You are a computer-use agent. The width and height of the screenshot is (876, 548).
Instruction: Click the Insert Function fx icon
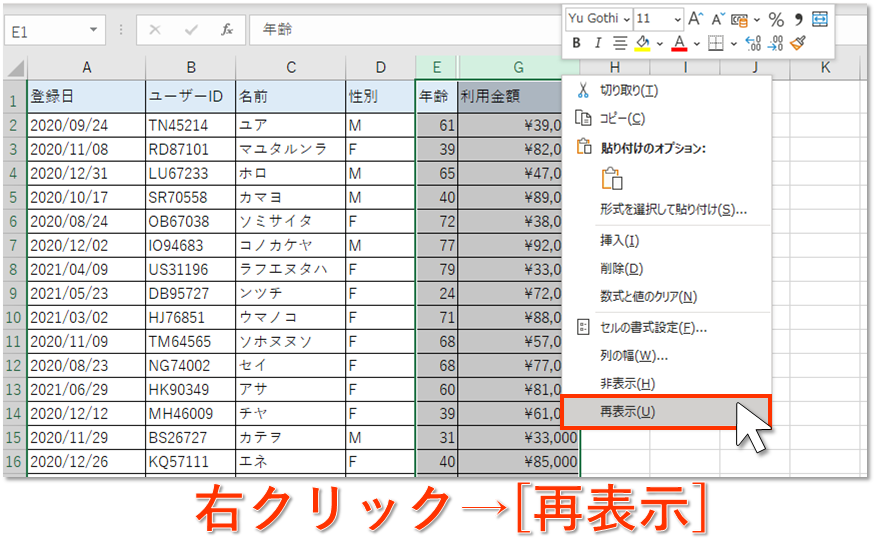[x=226, y=30]
